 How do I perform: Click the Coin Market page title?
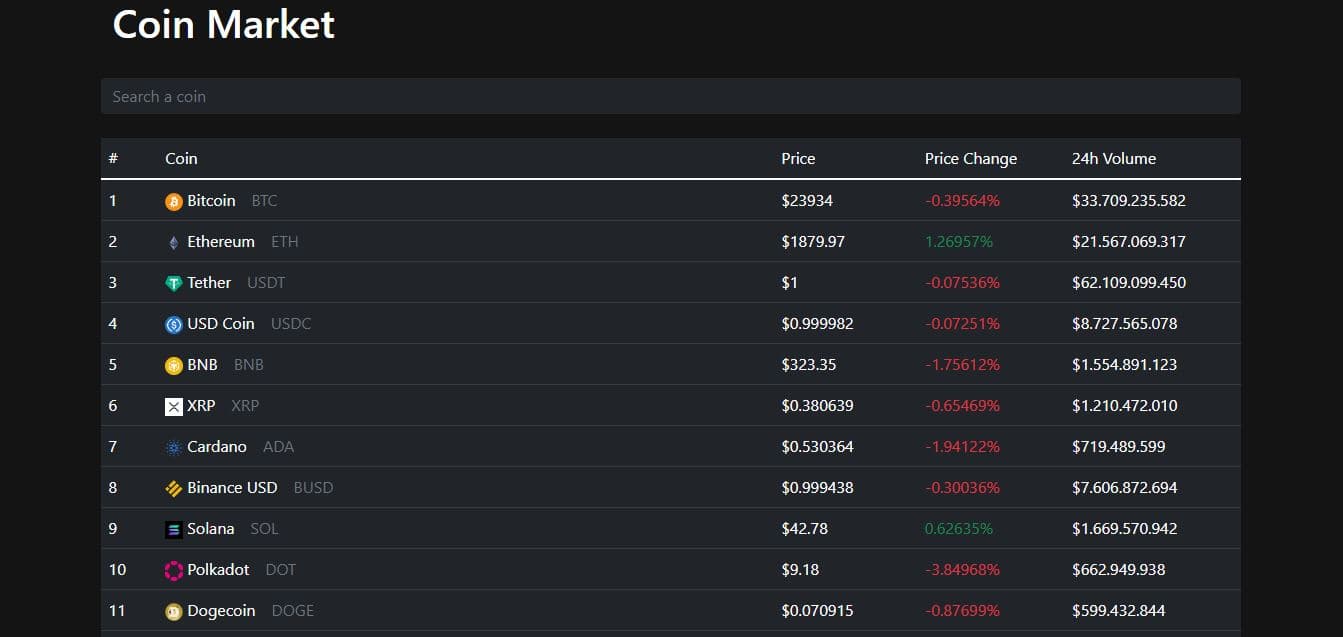(x=224, y=24)
